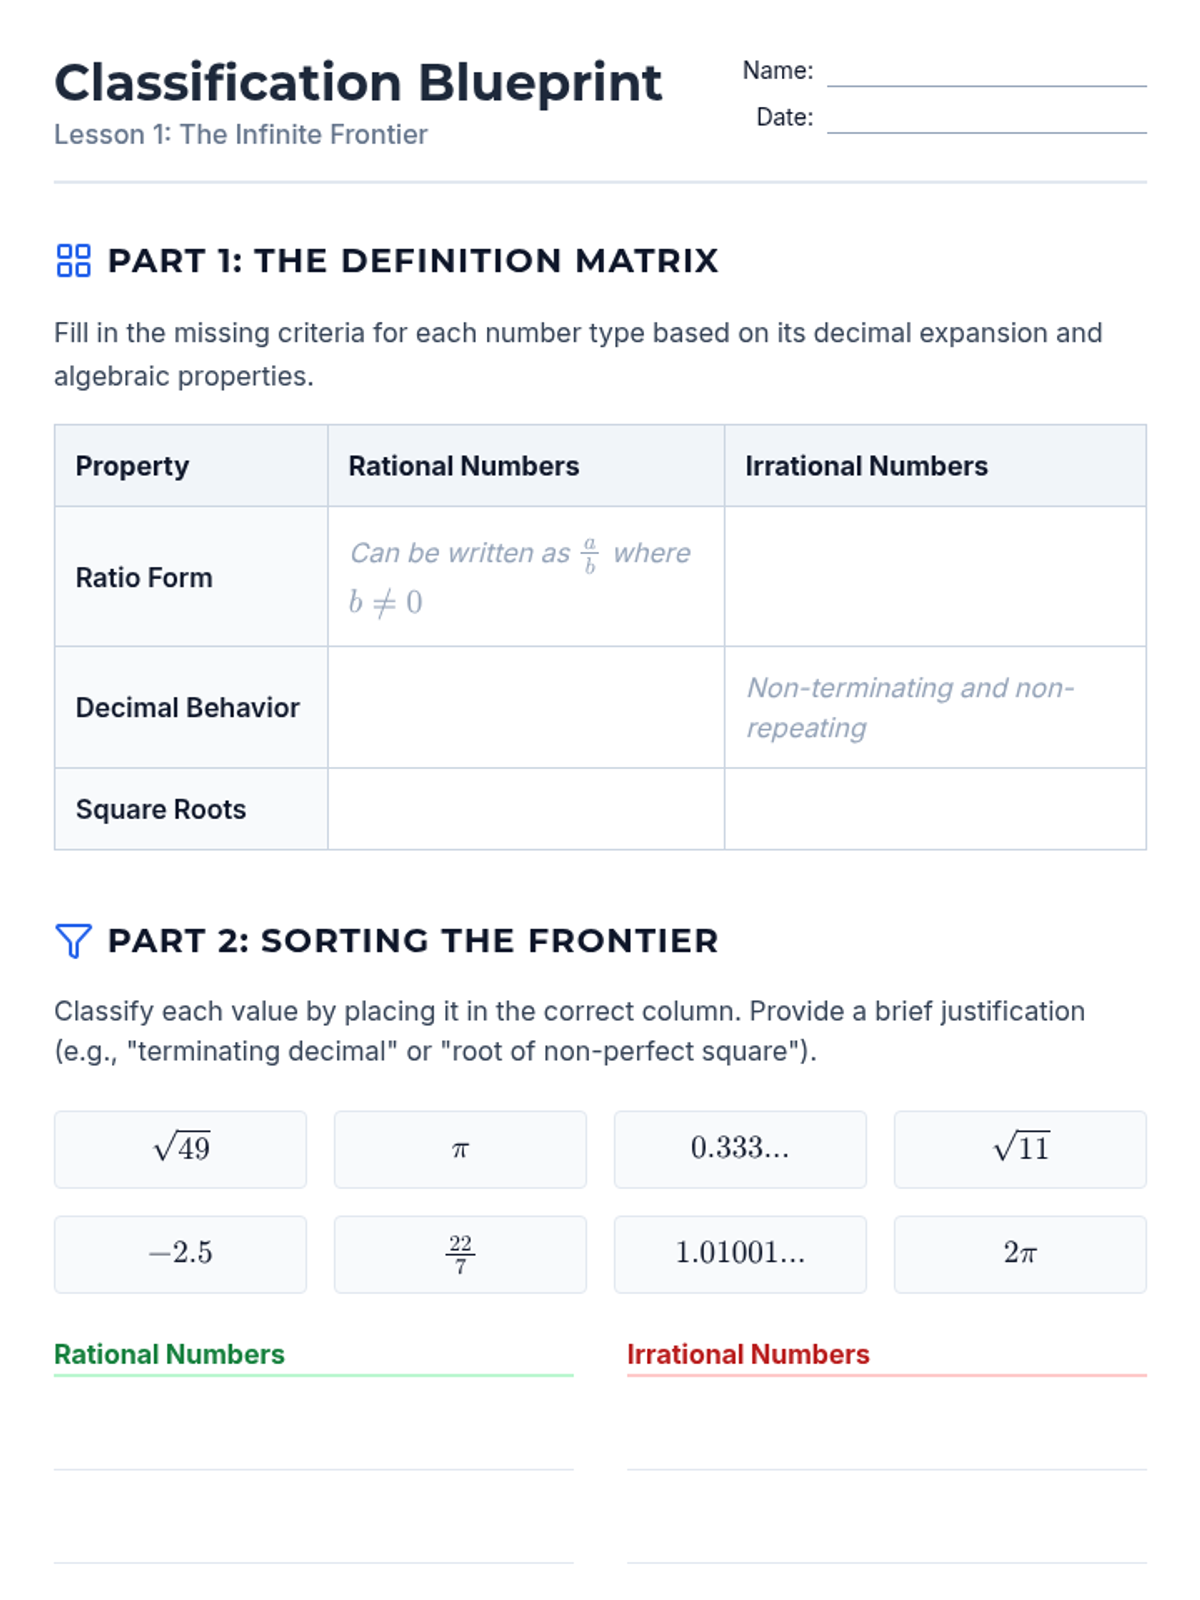Click the empty Irrational Ratio Form cell

tap(935, 577)
